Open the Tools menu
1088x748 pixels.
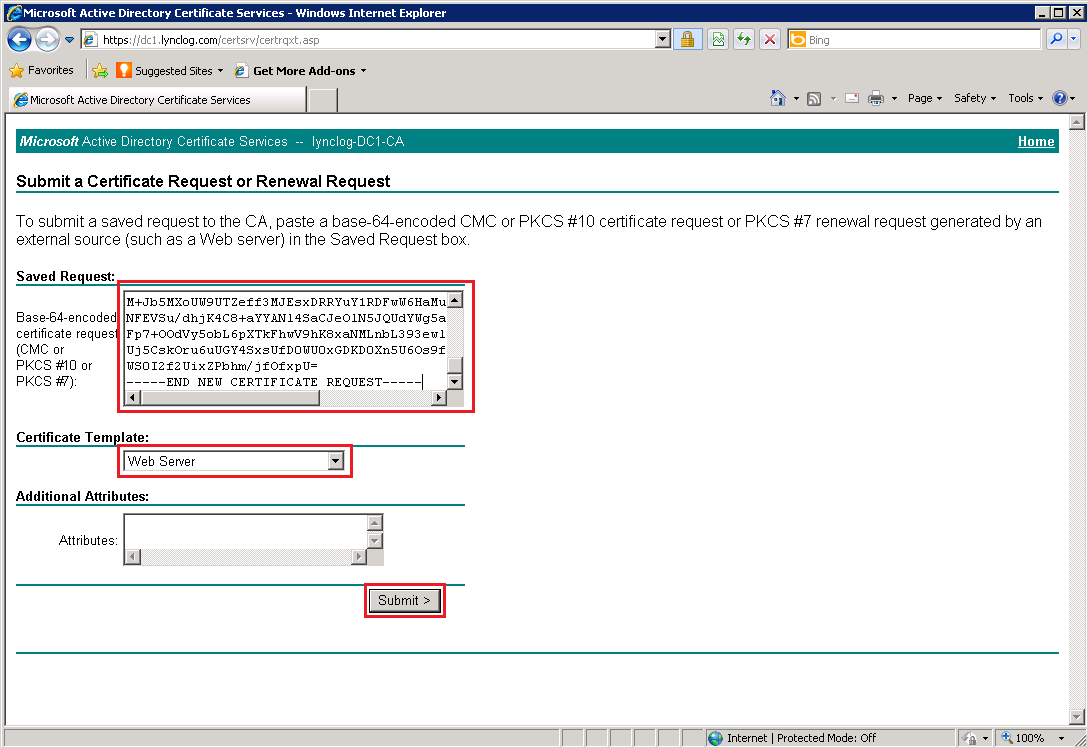tap(1026, 98)
